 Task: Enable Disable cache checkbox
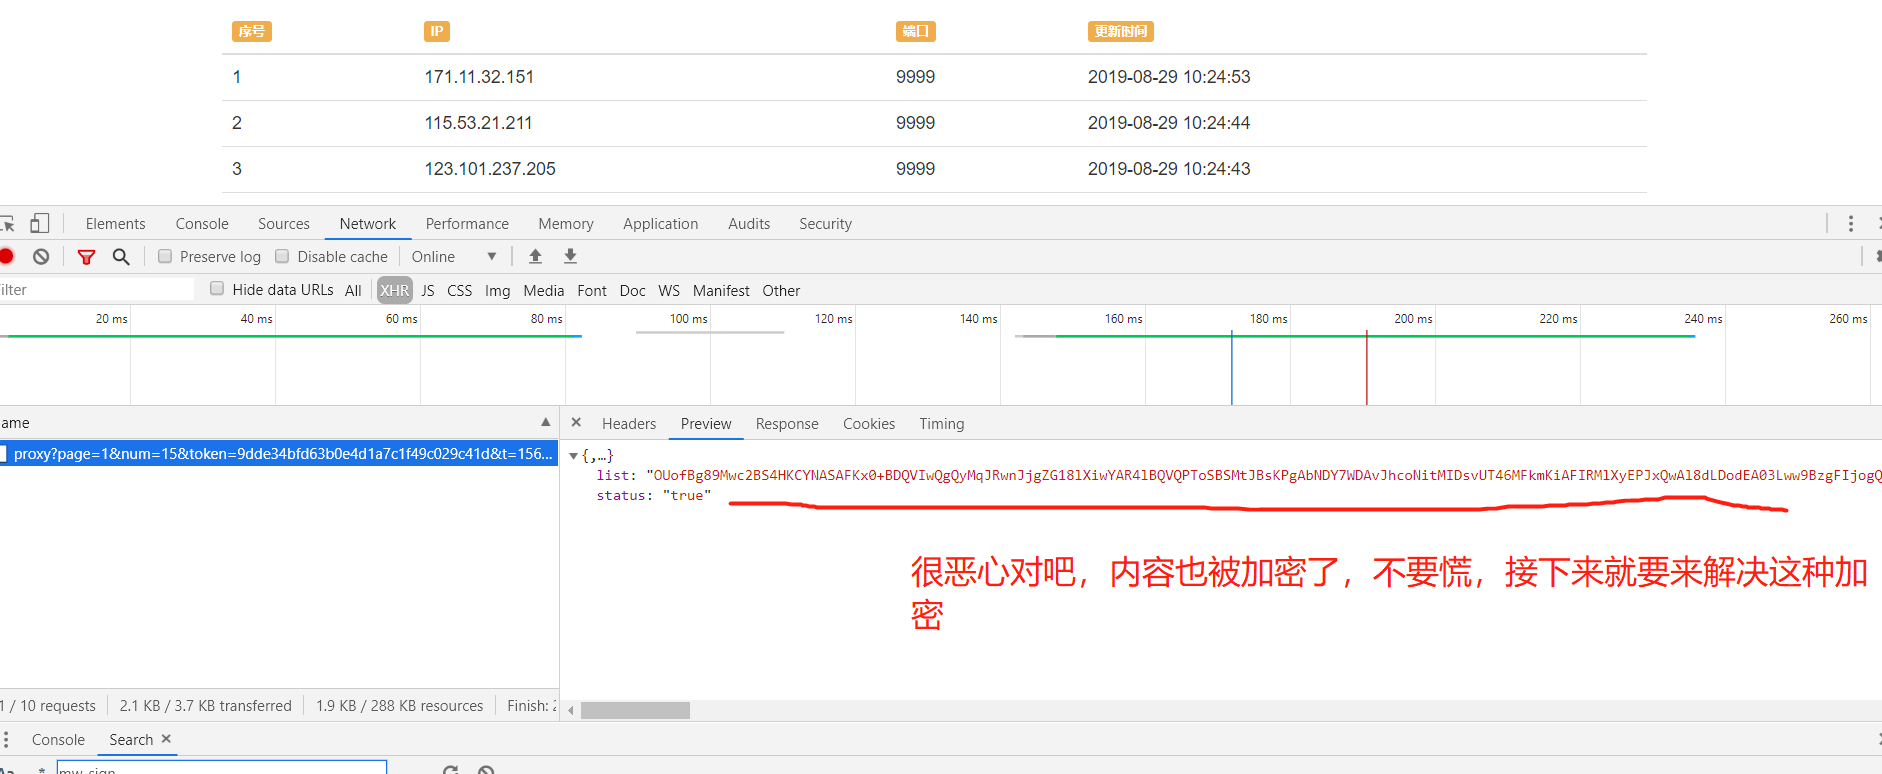(x=282, y=256)
